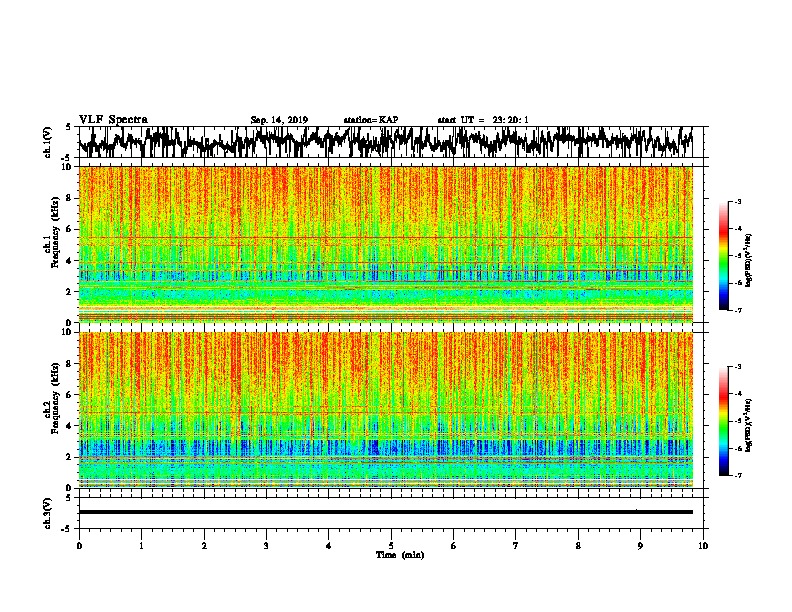Image resolution: width=792 pixels, height=612 pixels.
Task: Click the ch.2 'Frequency (kHz)' axis label
Action: tap(56, 398)
